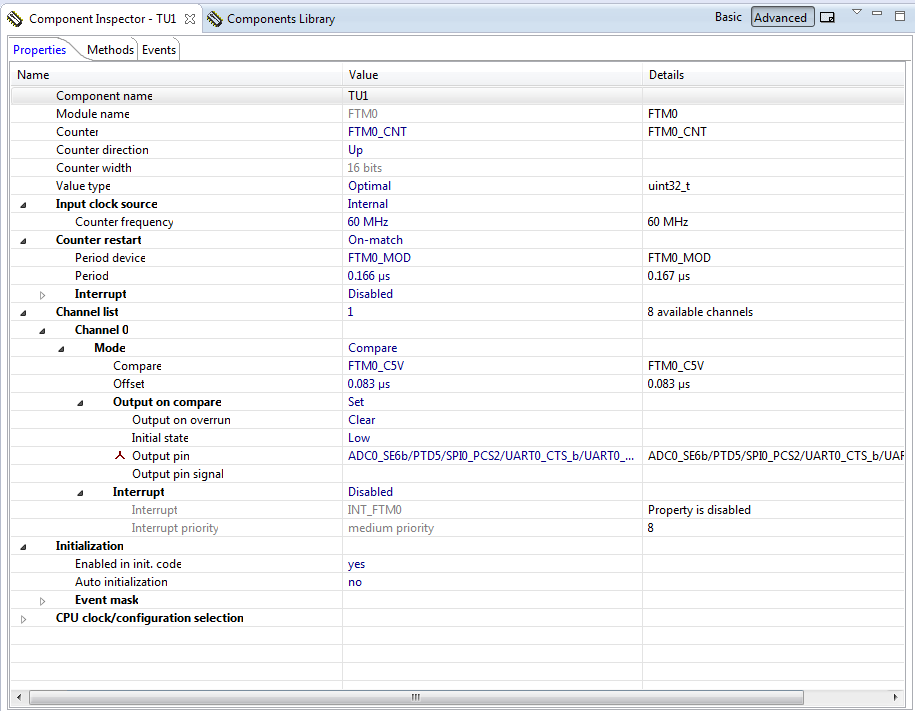Click the horizontal scrollbar thumb

[x=416, y=697]
